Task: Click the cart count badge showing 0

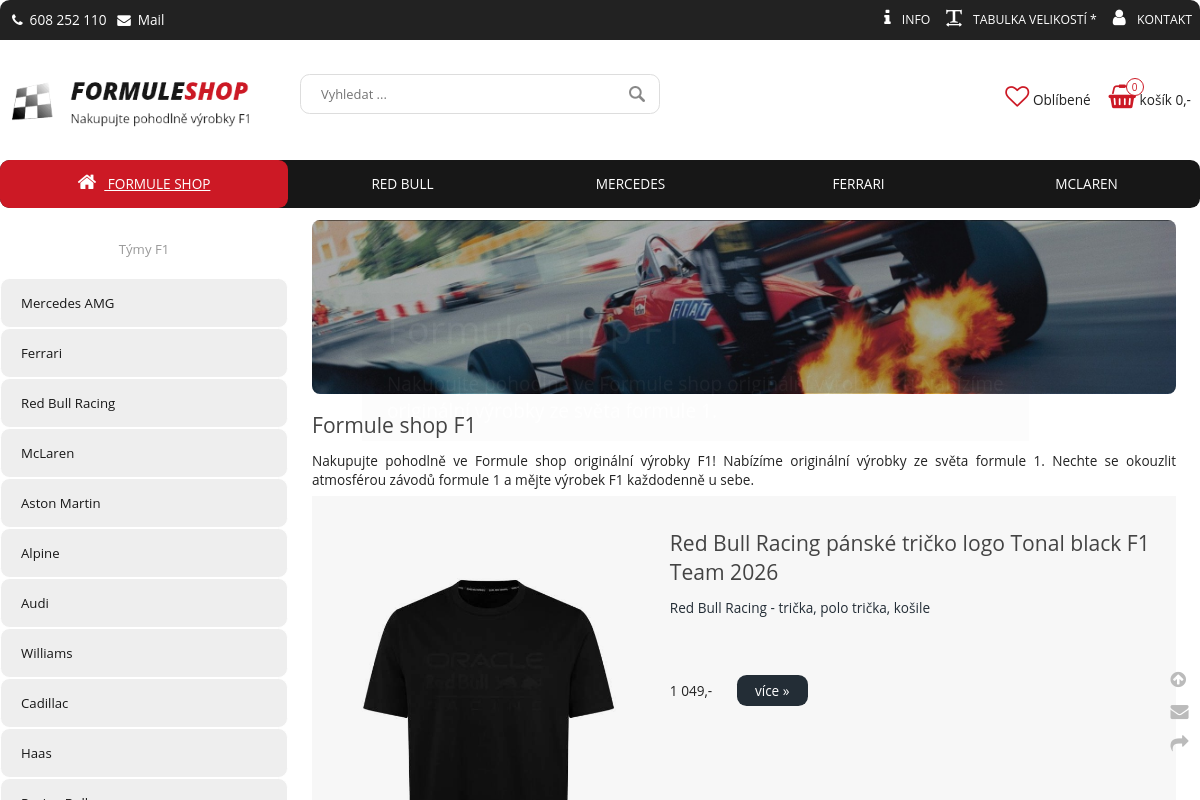Action: pyautogui.click(x=1135, y=87)
